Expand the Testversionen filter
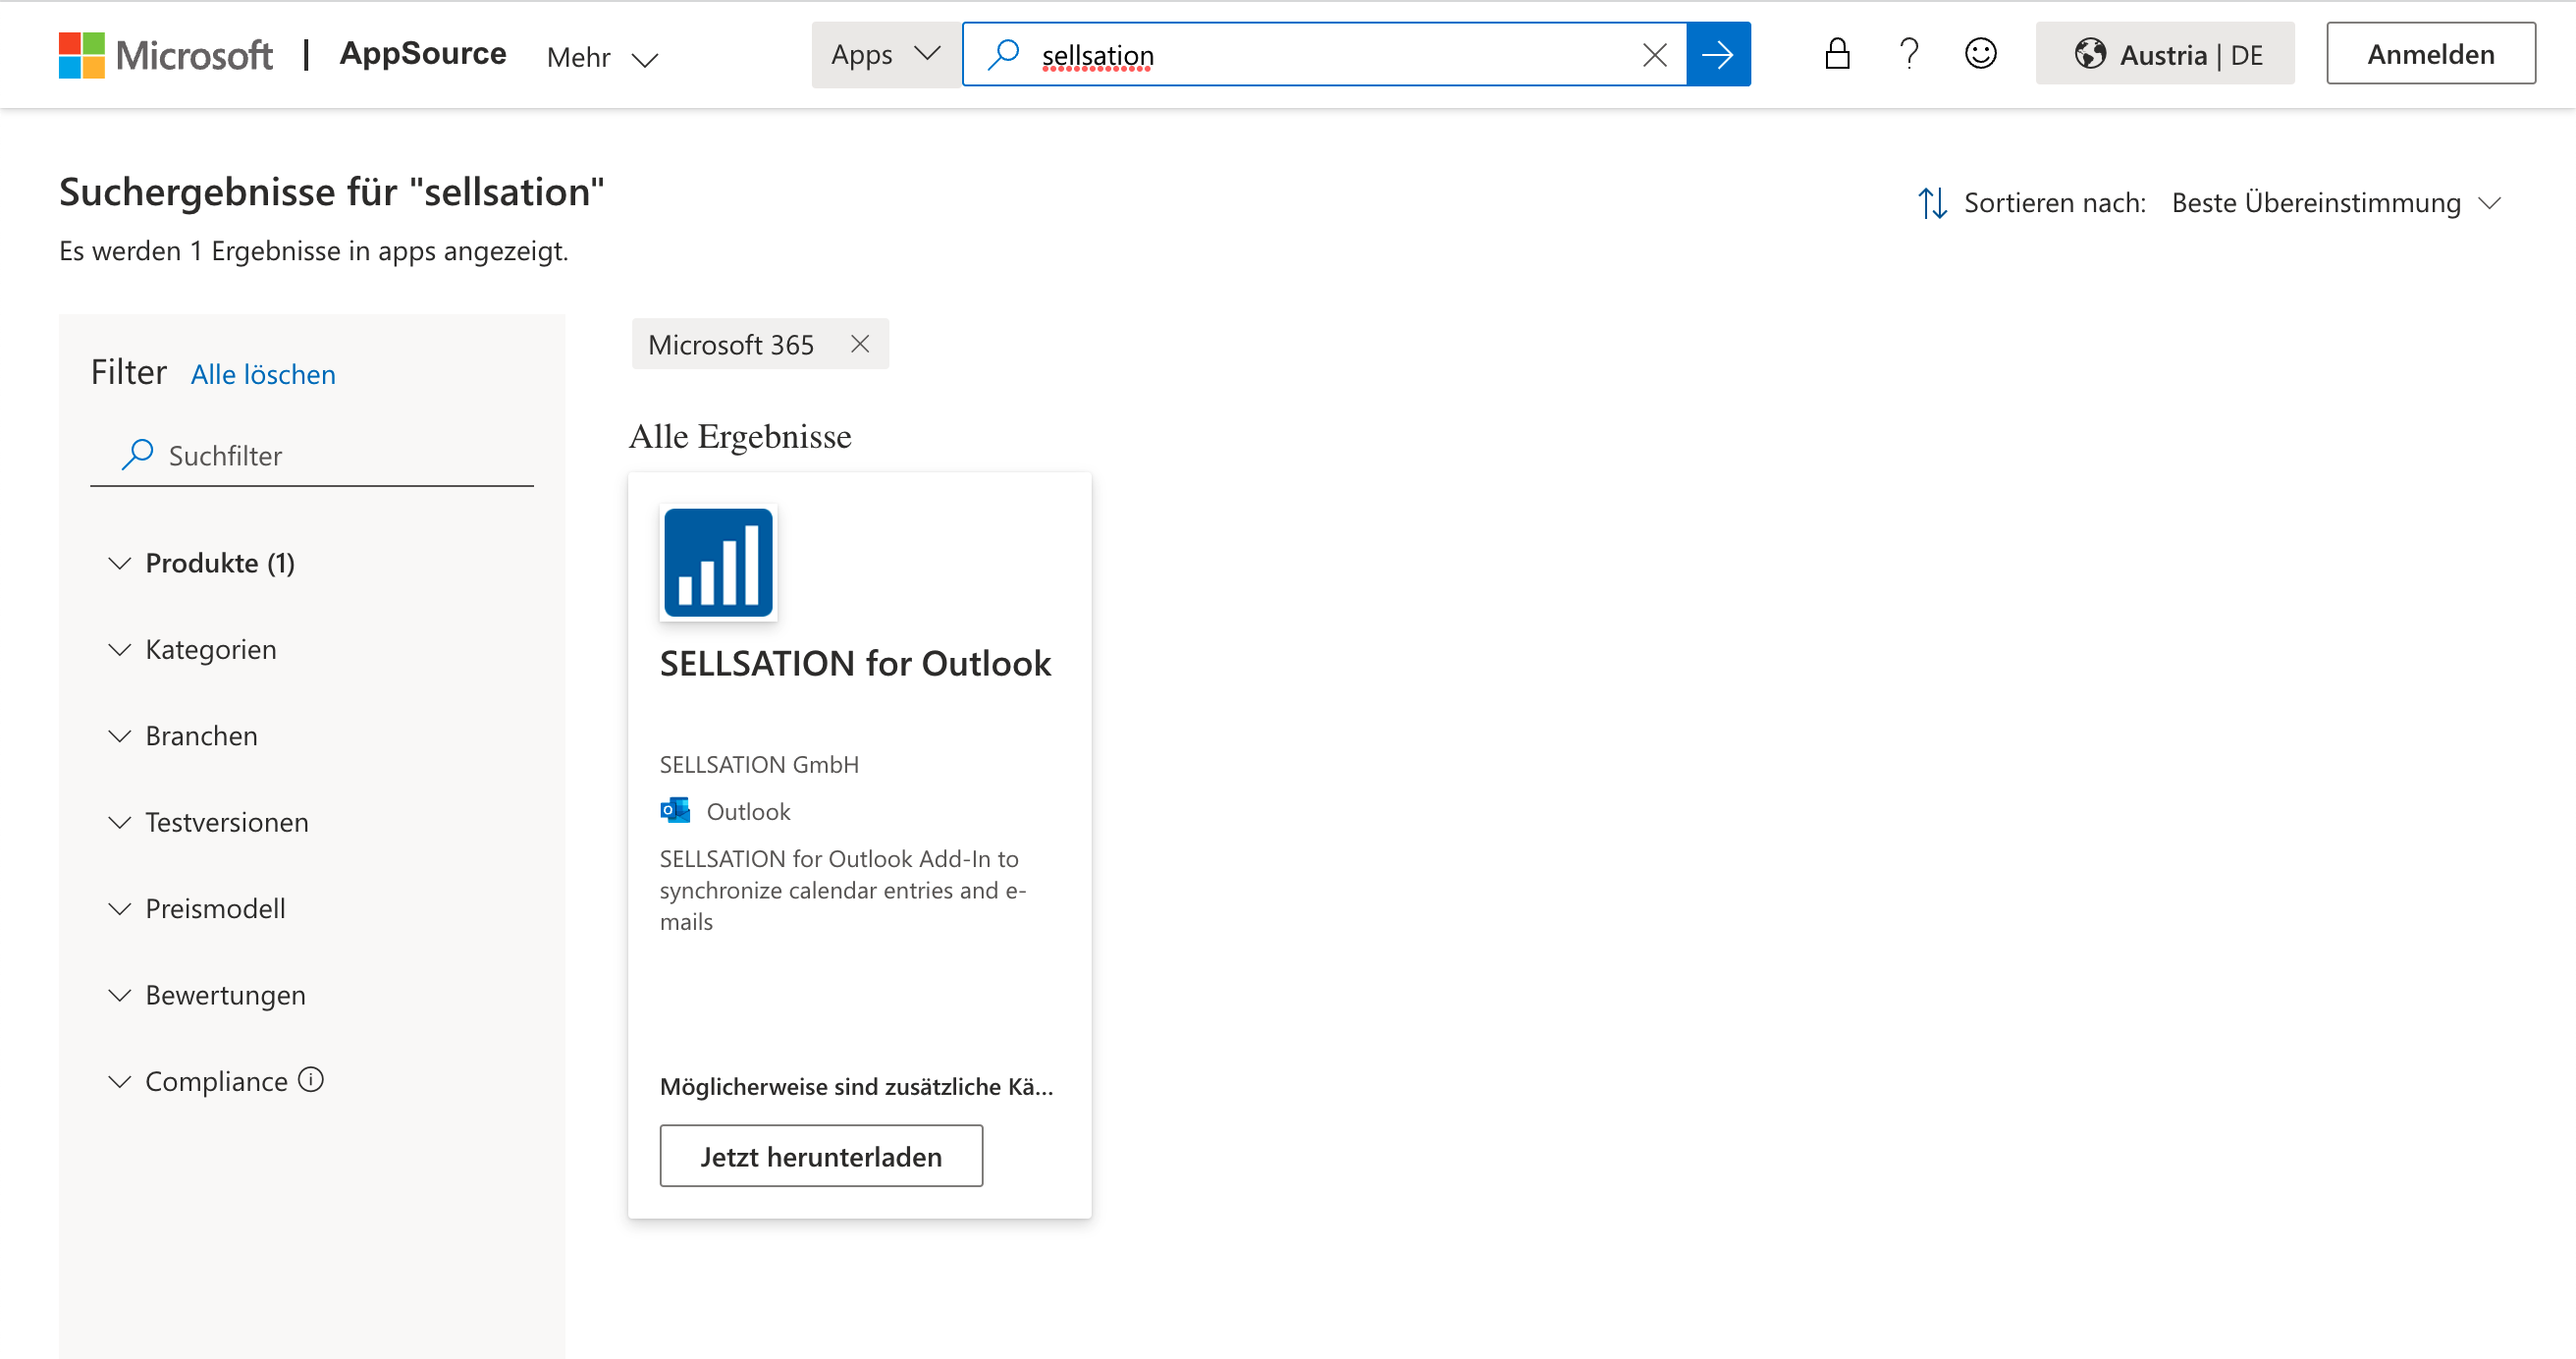Viewport: 2576px width, 1359px height. (x=208, y=822)
